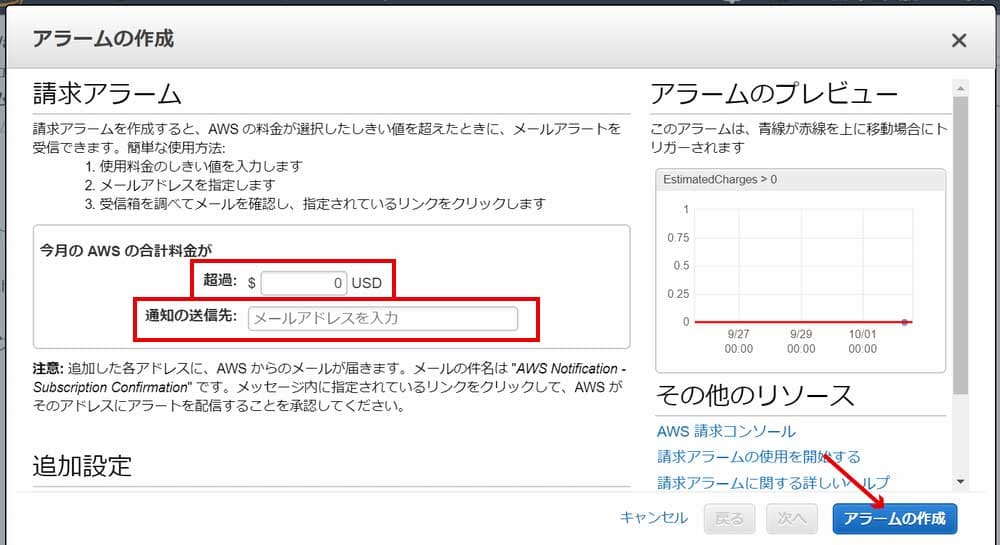Close the アラームの作成 dialog with X
Image resolution: width=1000 pixels, height=545 pixels.
click(x=958, y=40)
